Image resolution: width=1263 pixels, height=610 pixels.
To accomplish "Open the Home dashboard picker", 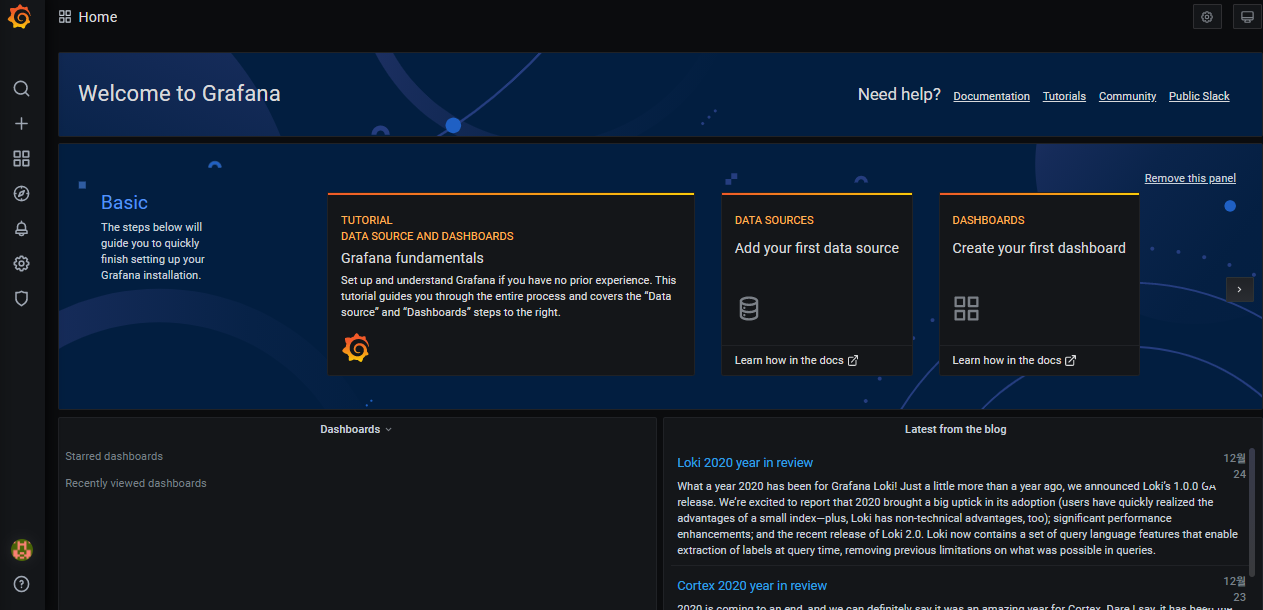I will point(97,17).
